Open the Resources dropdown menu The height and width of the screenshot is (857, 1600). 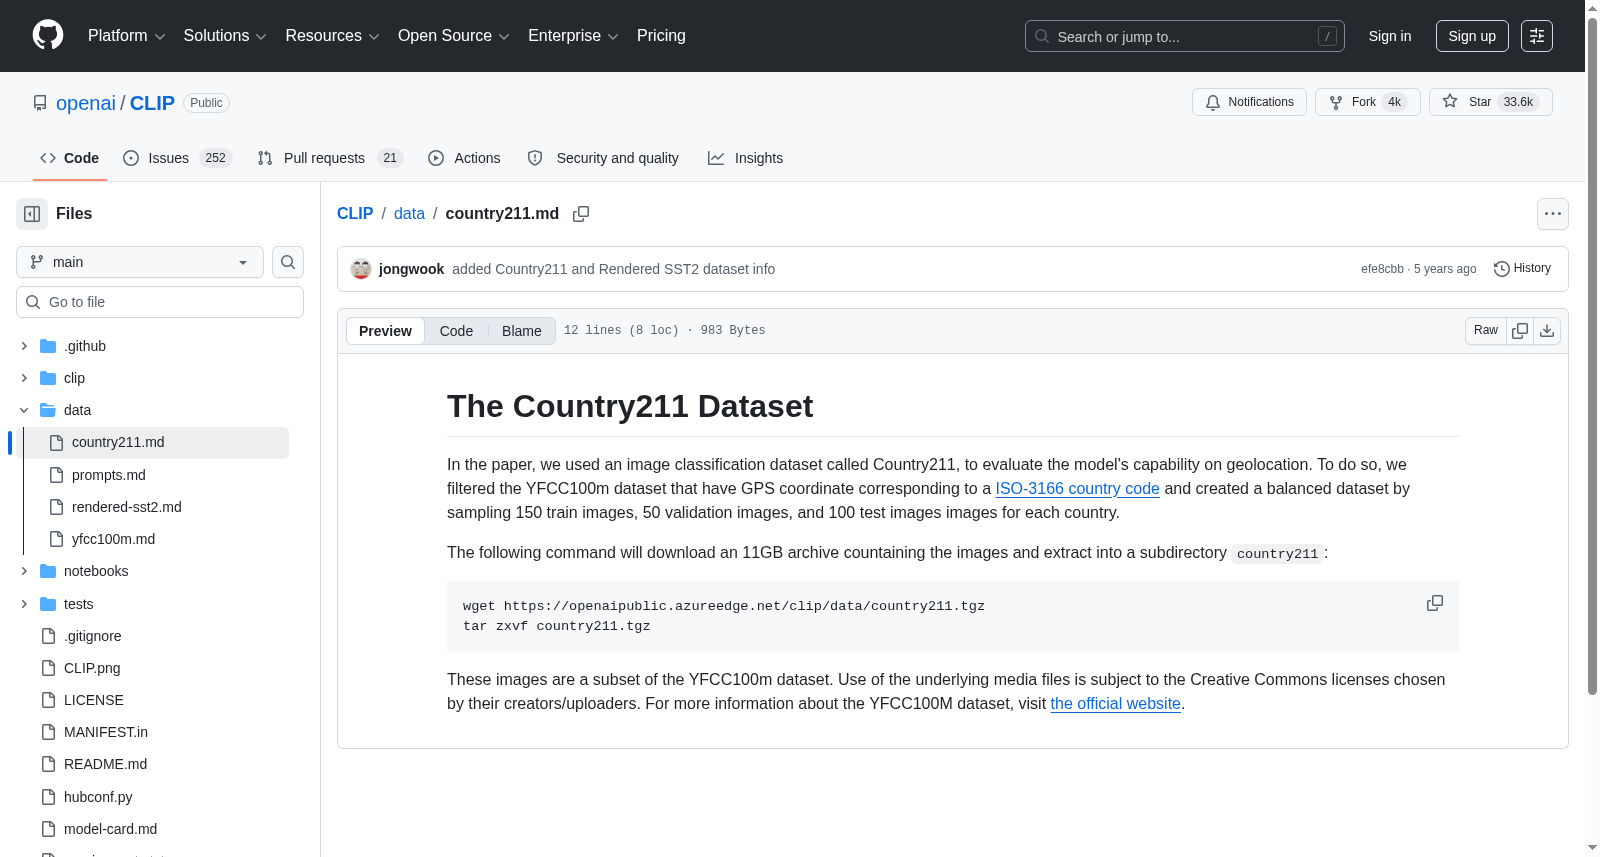click(333, 36)
